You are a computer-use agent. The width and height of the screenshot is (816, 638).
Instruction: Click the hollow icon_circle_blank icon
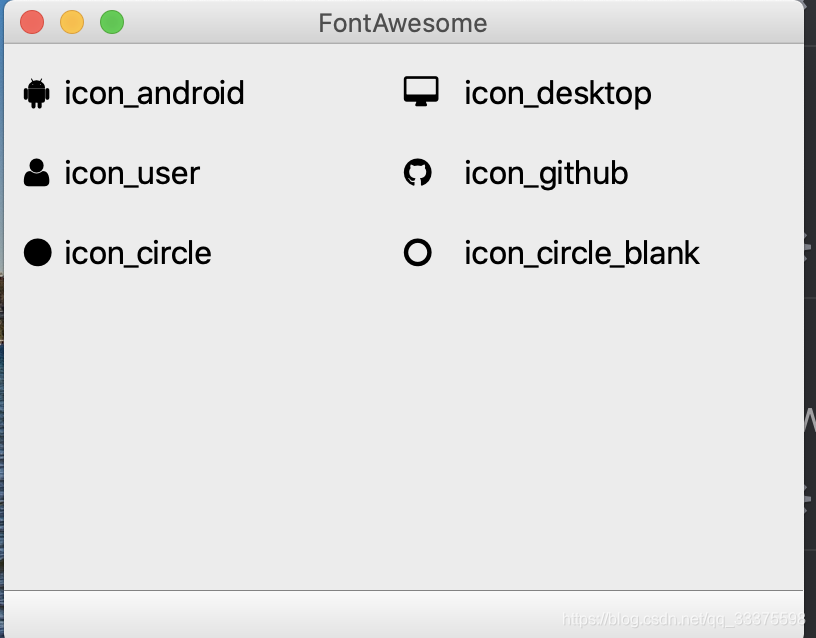[x=419, y=252]
